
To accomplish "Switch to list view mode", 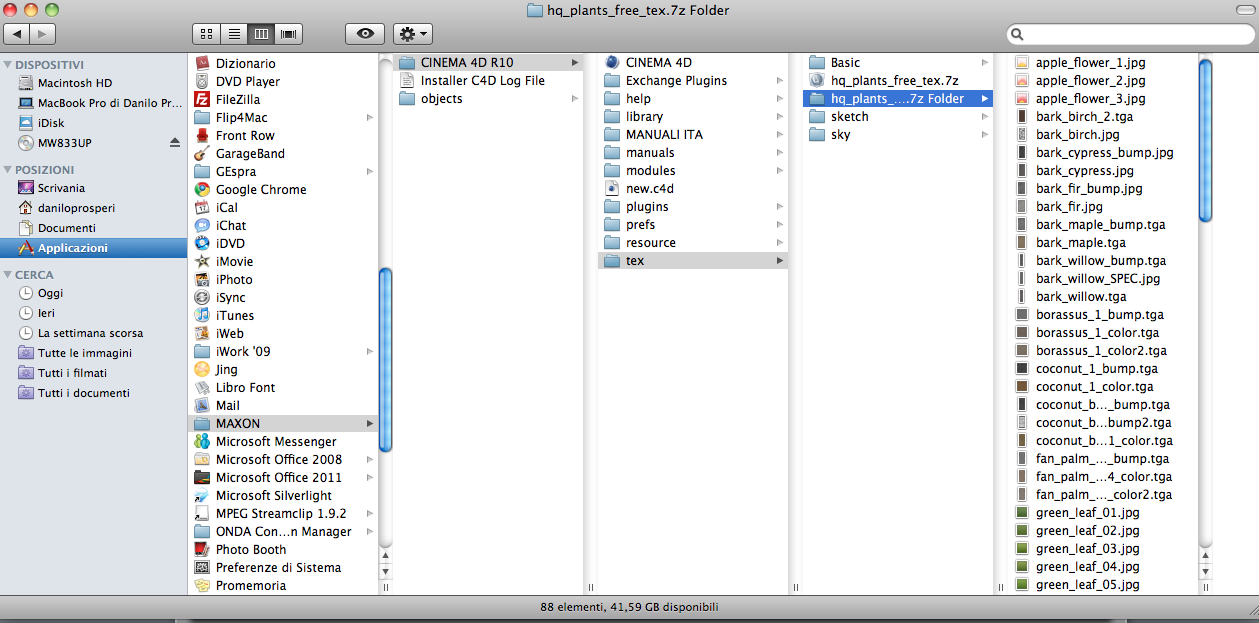I will tap(233, 34).
